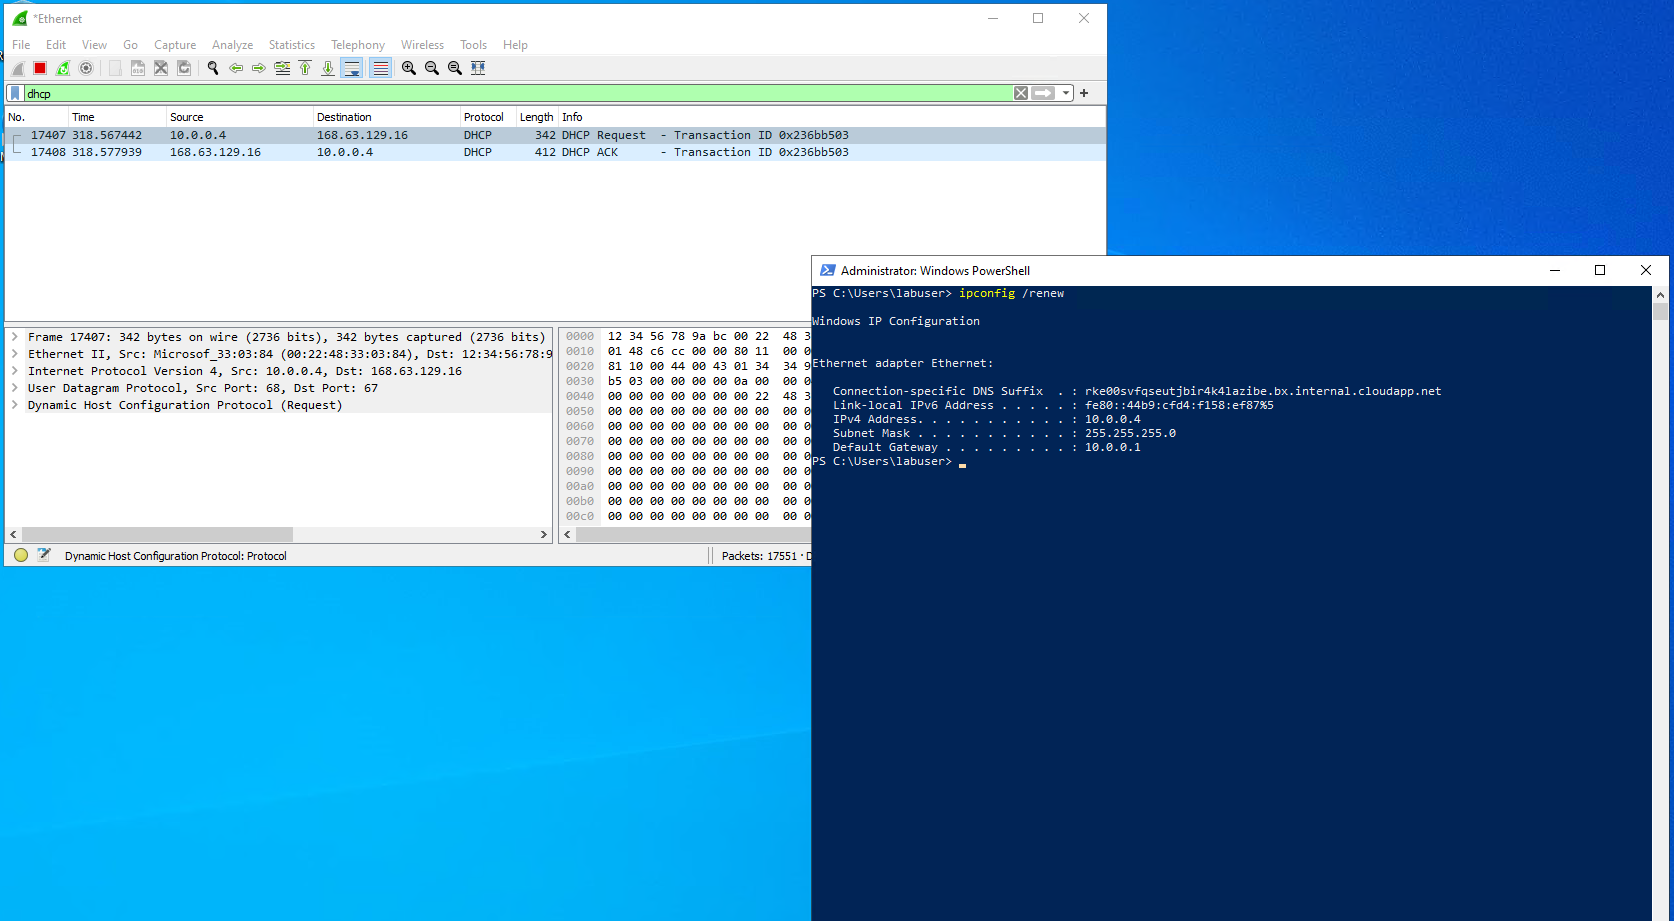Go to the previous packet

point(236,67)
